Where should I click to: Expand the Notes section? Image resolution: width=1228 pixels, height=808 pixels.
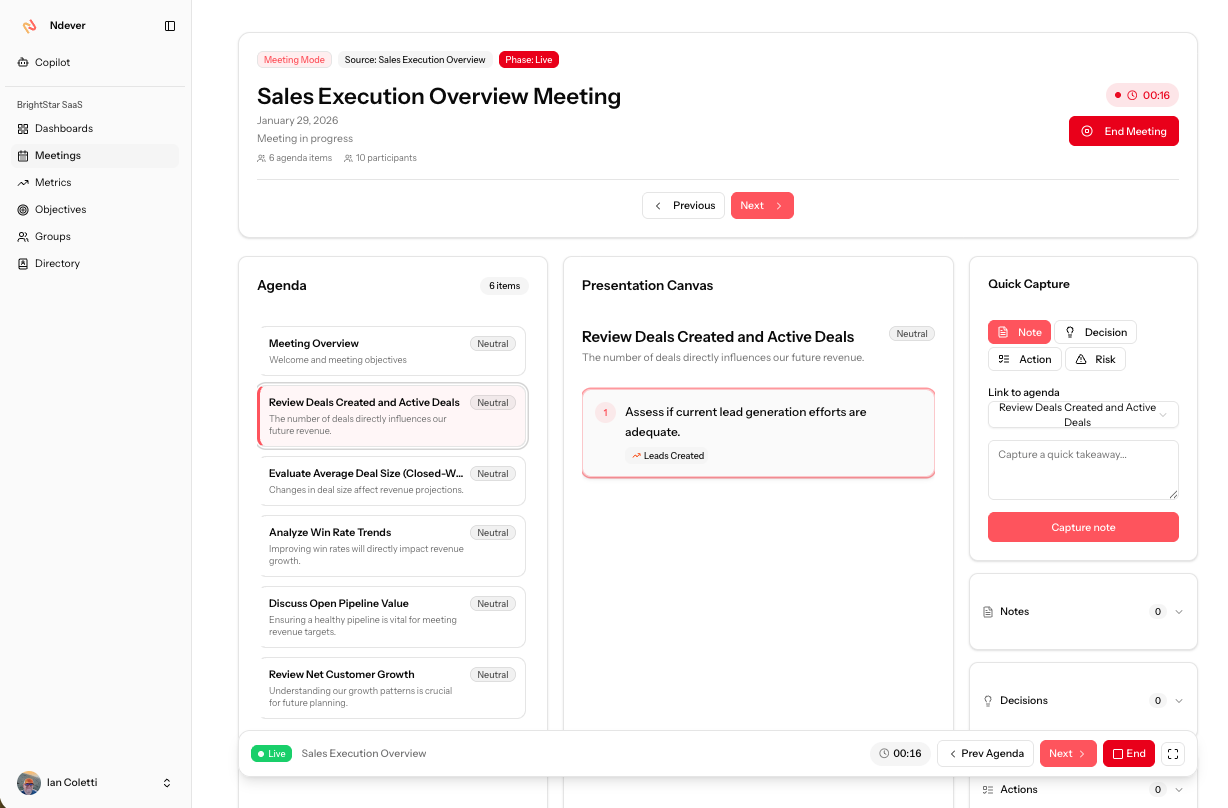[1083, 612]
